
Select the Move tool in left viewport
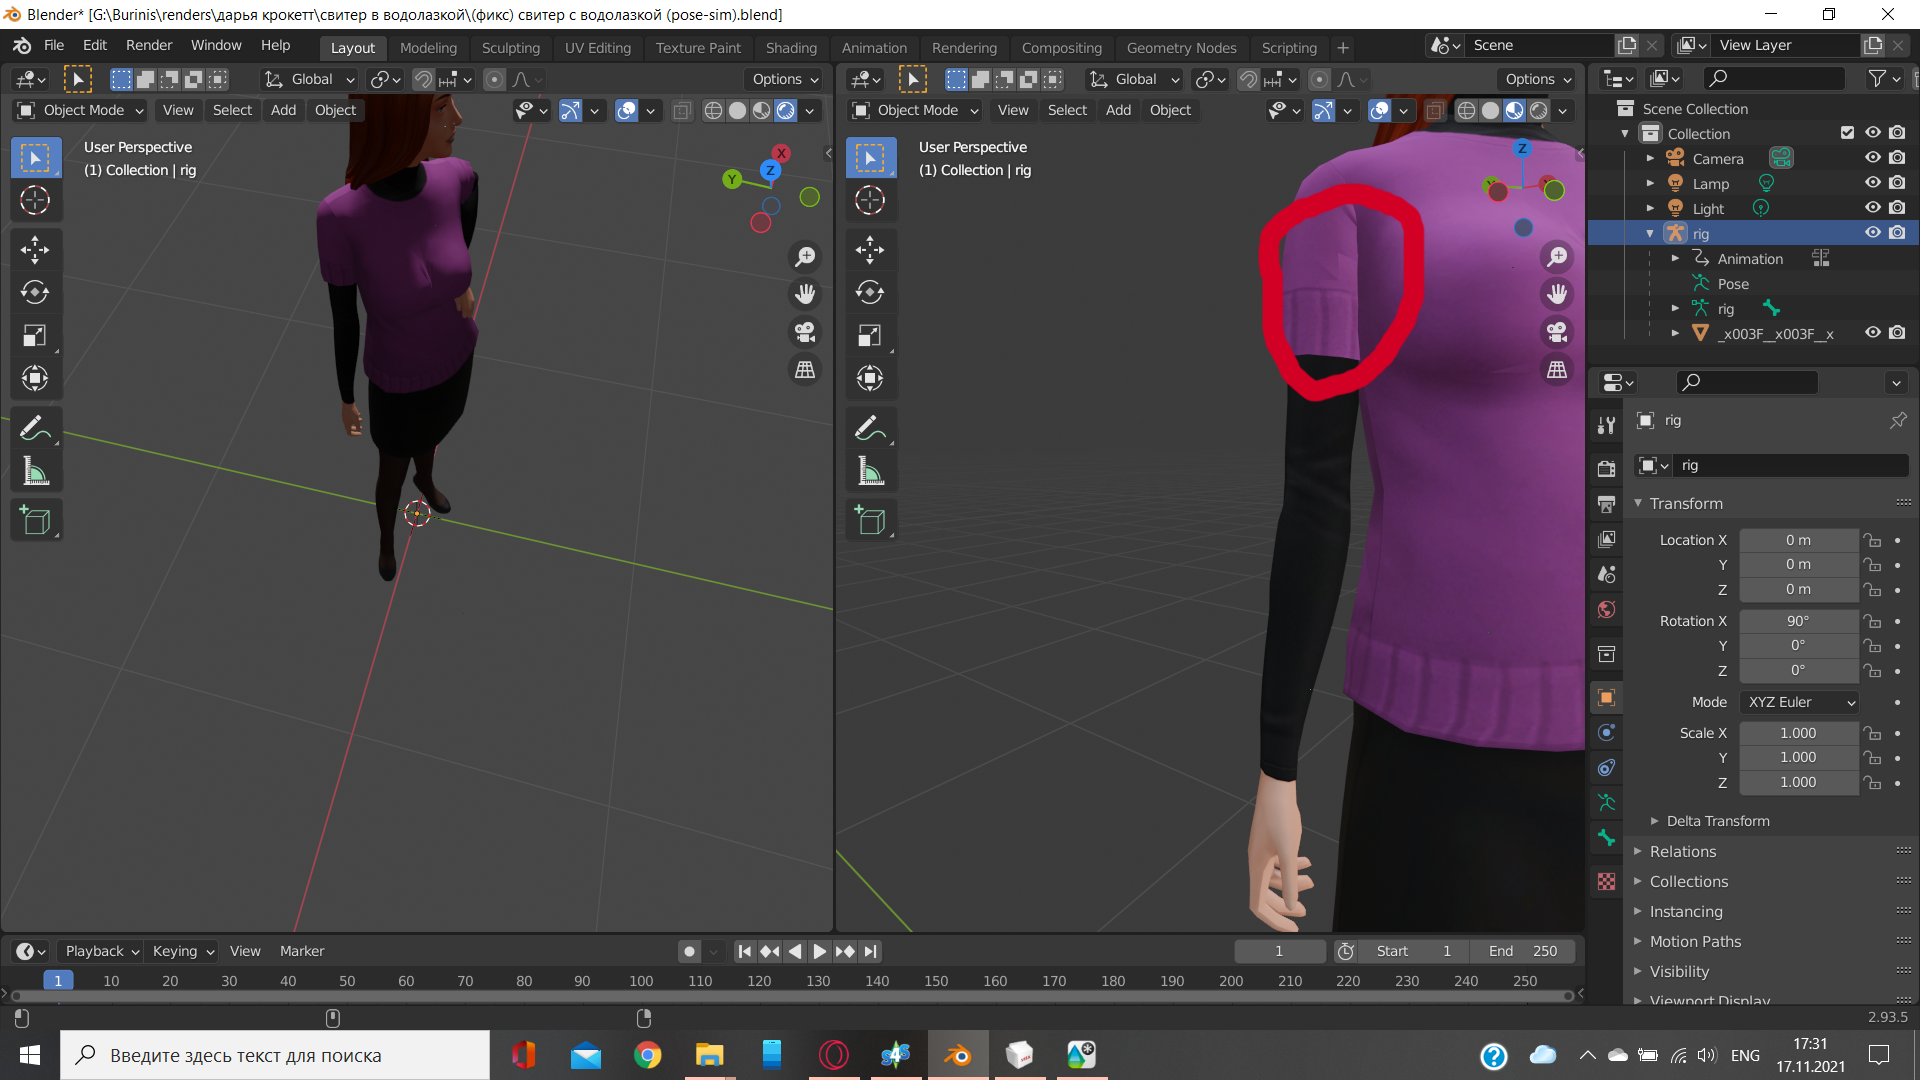tap(35, 249)
